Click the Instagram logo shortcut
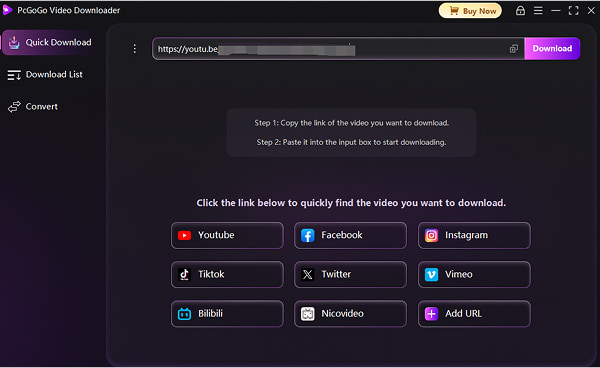Screen dimensions: 600x368 pos(431,235)
